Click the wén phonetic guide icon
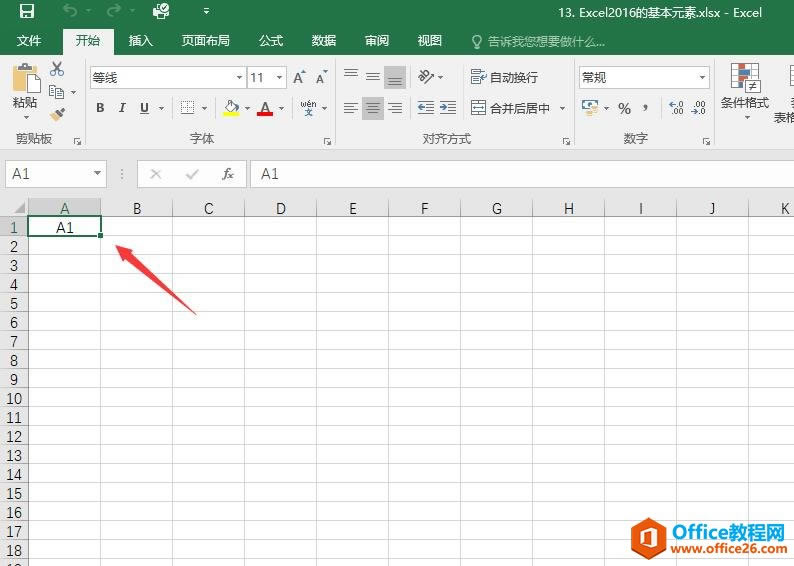The height and width of the screenshot is (566, 794). tap(308, 107)
